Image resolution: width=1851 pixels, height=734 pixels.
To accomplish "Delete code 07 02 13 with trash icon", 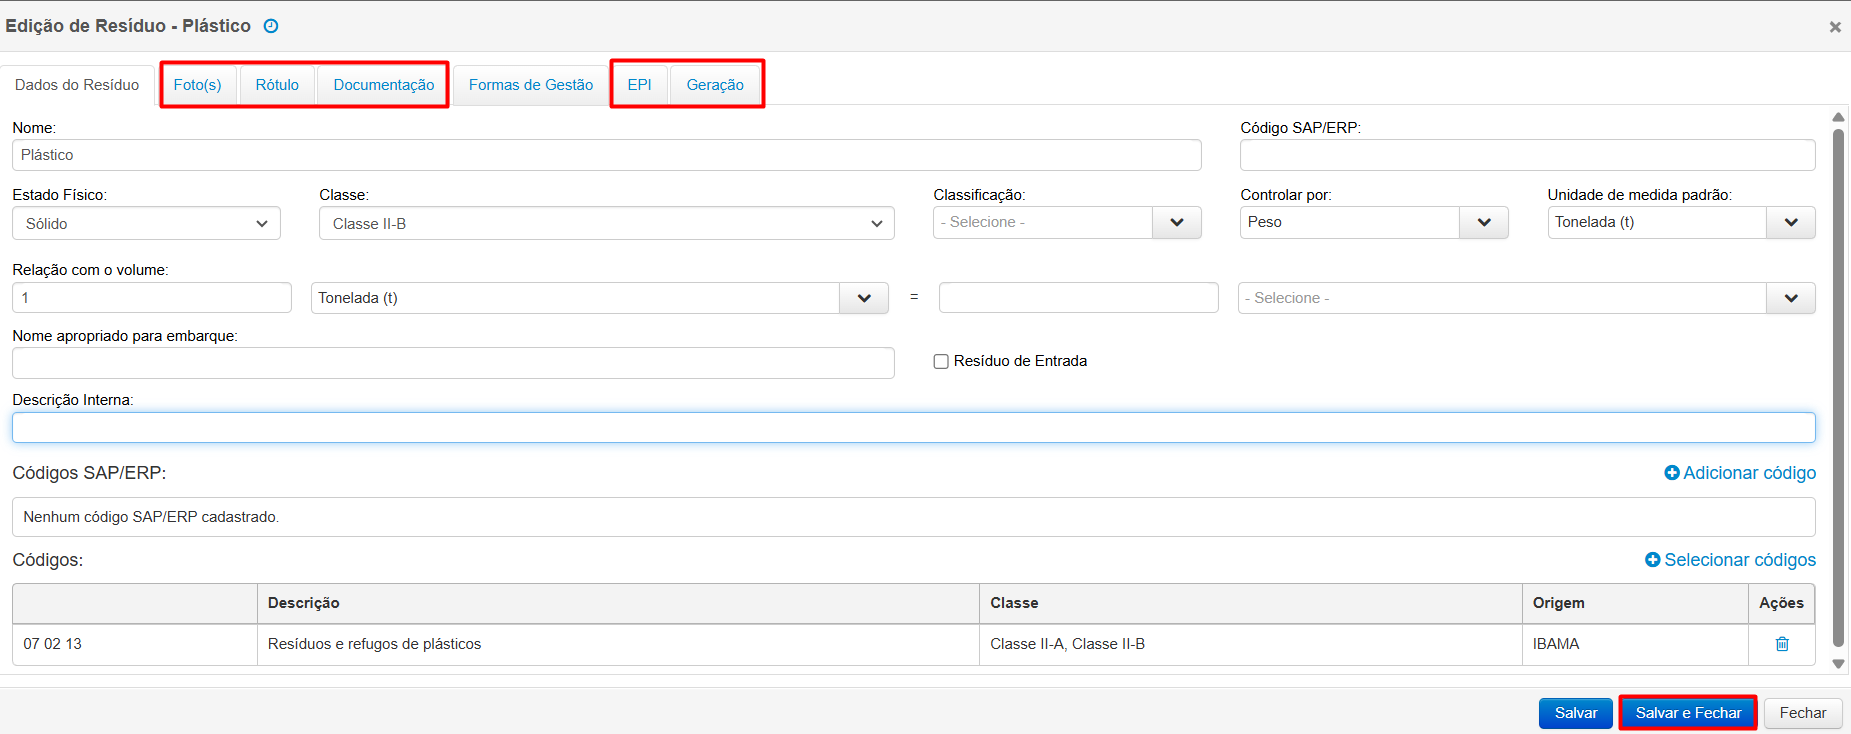I will pyautogui.click(x=1781, y=644).
